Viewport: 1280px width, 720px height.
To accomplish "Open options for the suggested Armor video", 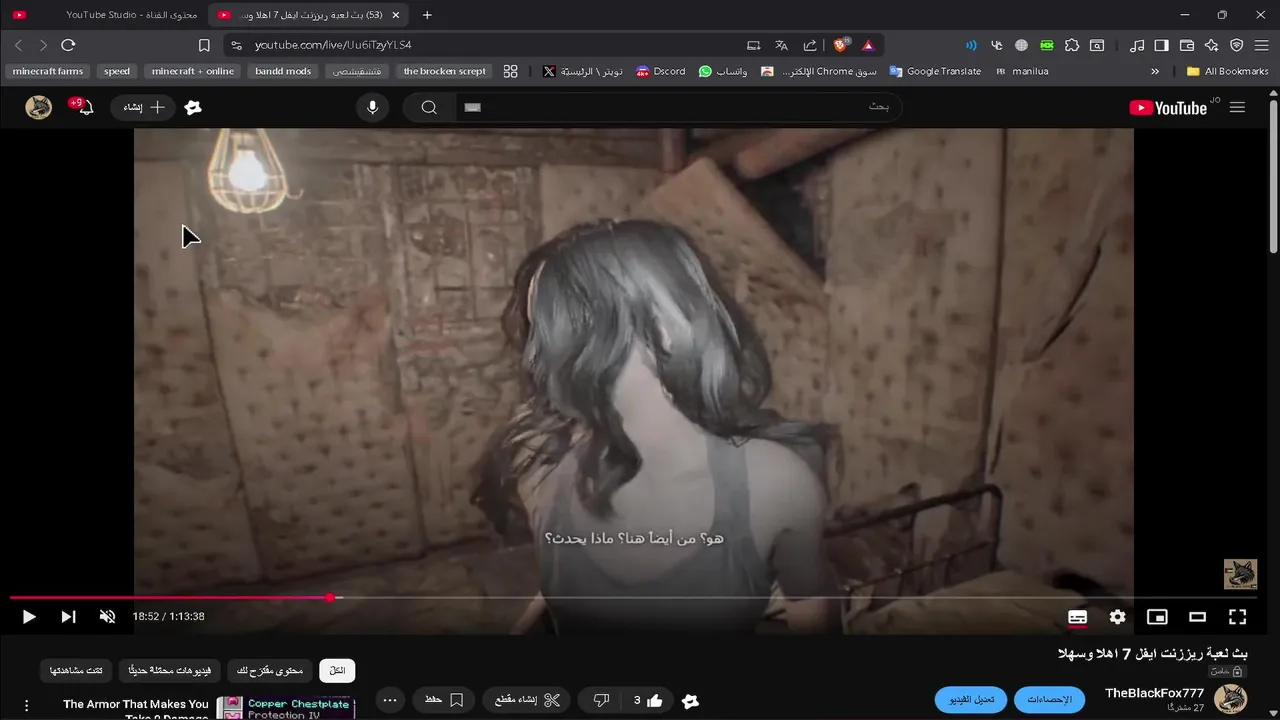I will pos(27,706).
